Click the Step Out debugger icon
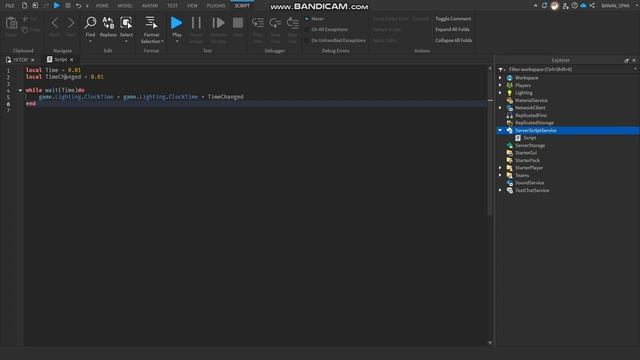Screen dimensions: 640x360 pyautogui.click(x=293, y=23)
